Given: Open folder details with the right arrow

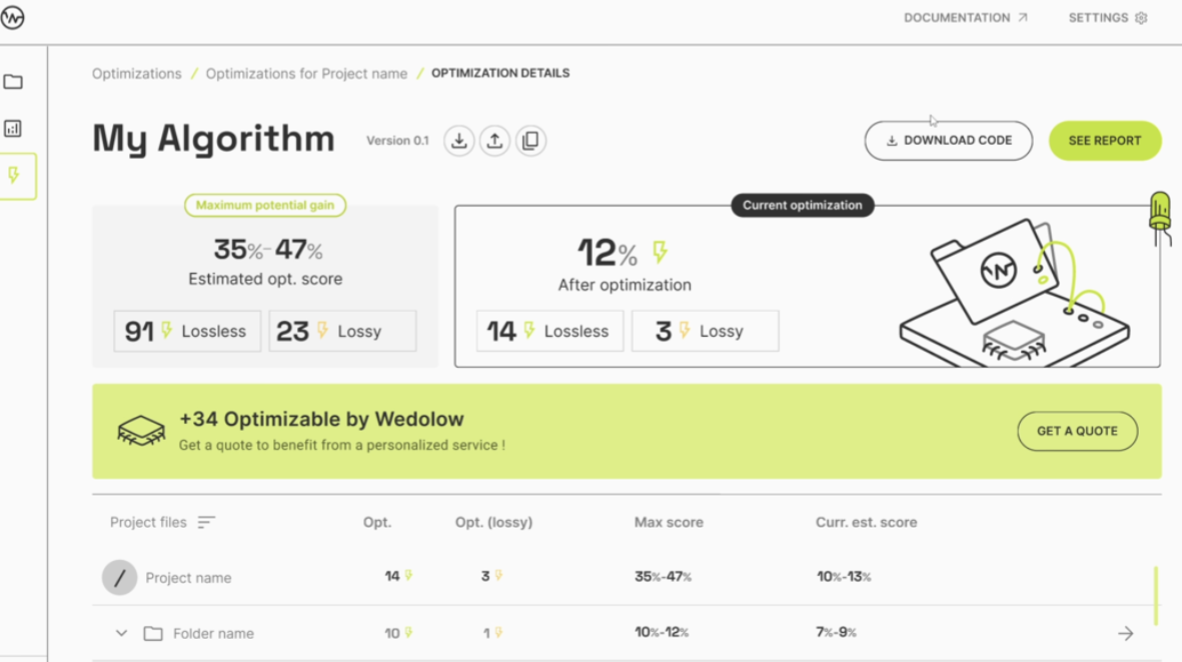Looking at the screenshot, I should coord(1126,633).
